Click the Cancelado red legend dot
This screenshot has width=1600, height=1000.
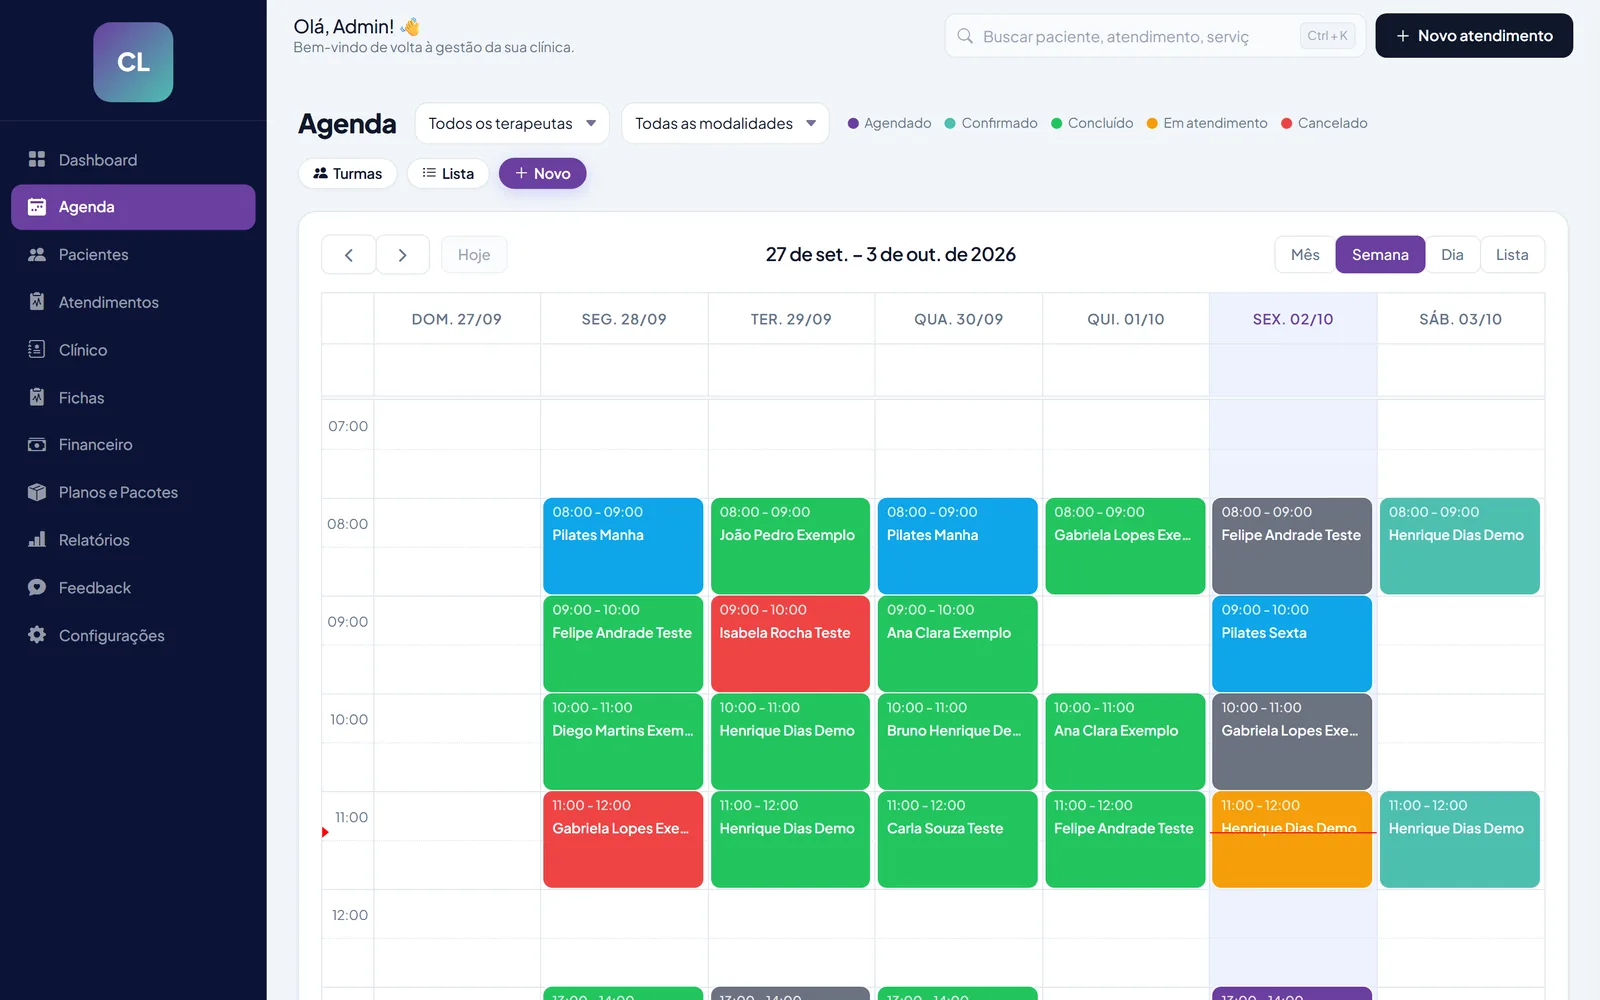[1287, 124]
